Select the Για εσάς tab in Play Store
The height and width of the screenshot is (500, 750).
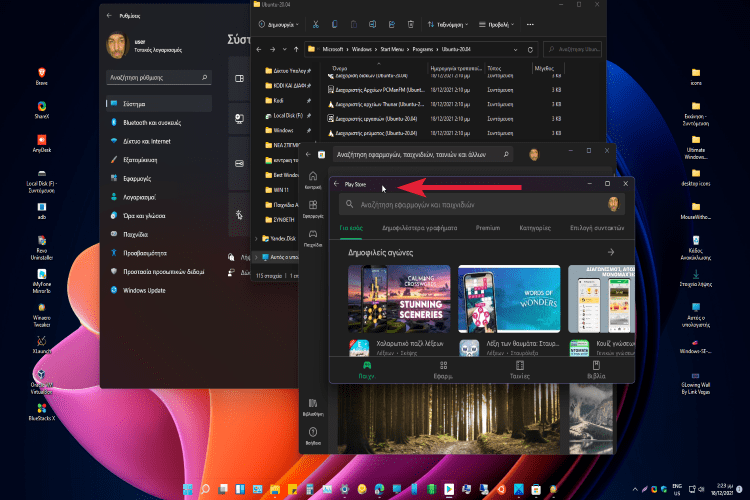tap(351, 228)
